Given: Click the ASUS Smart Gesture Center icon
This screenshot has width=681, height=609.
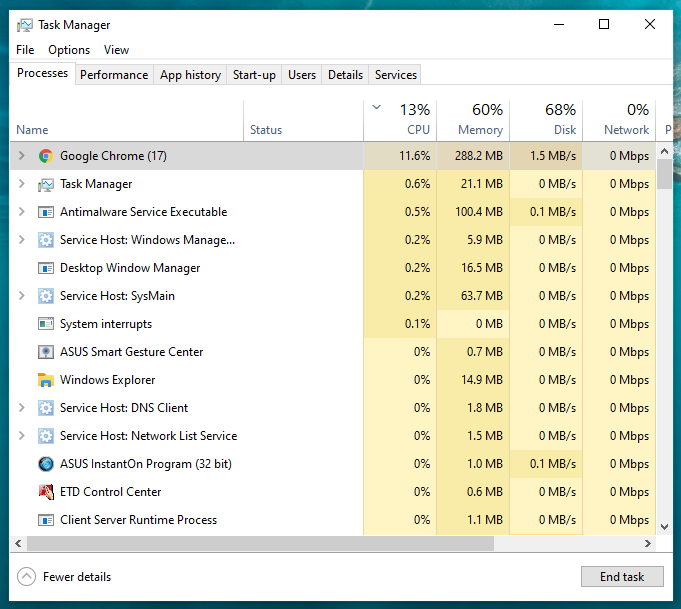Looking at the screenshot, I should point(46,352).
